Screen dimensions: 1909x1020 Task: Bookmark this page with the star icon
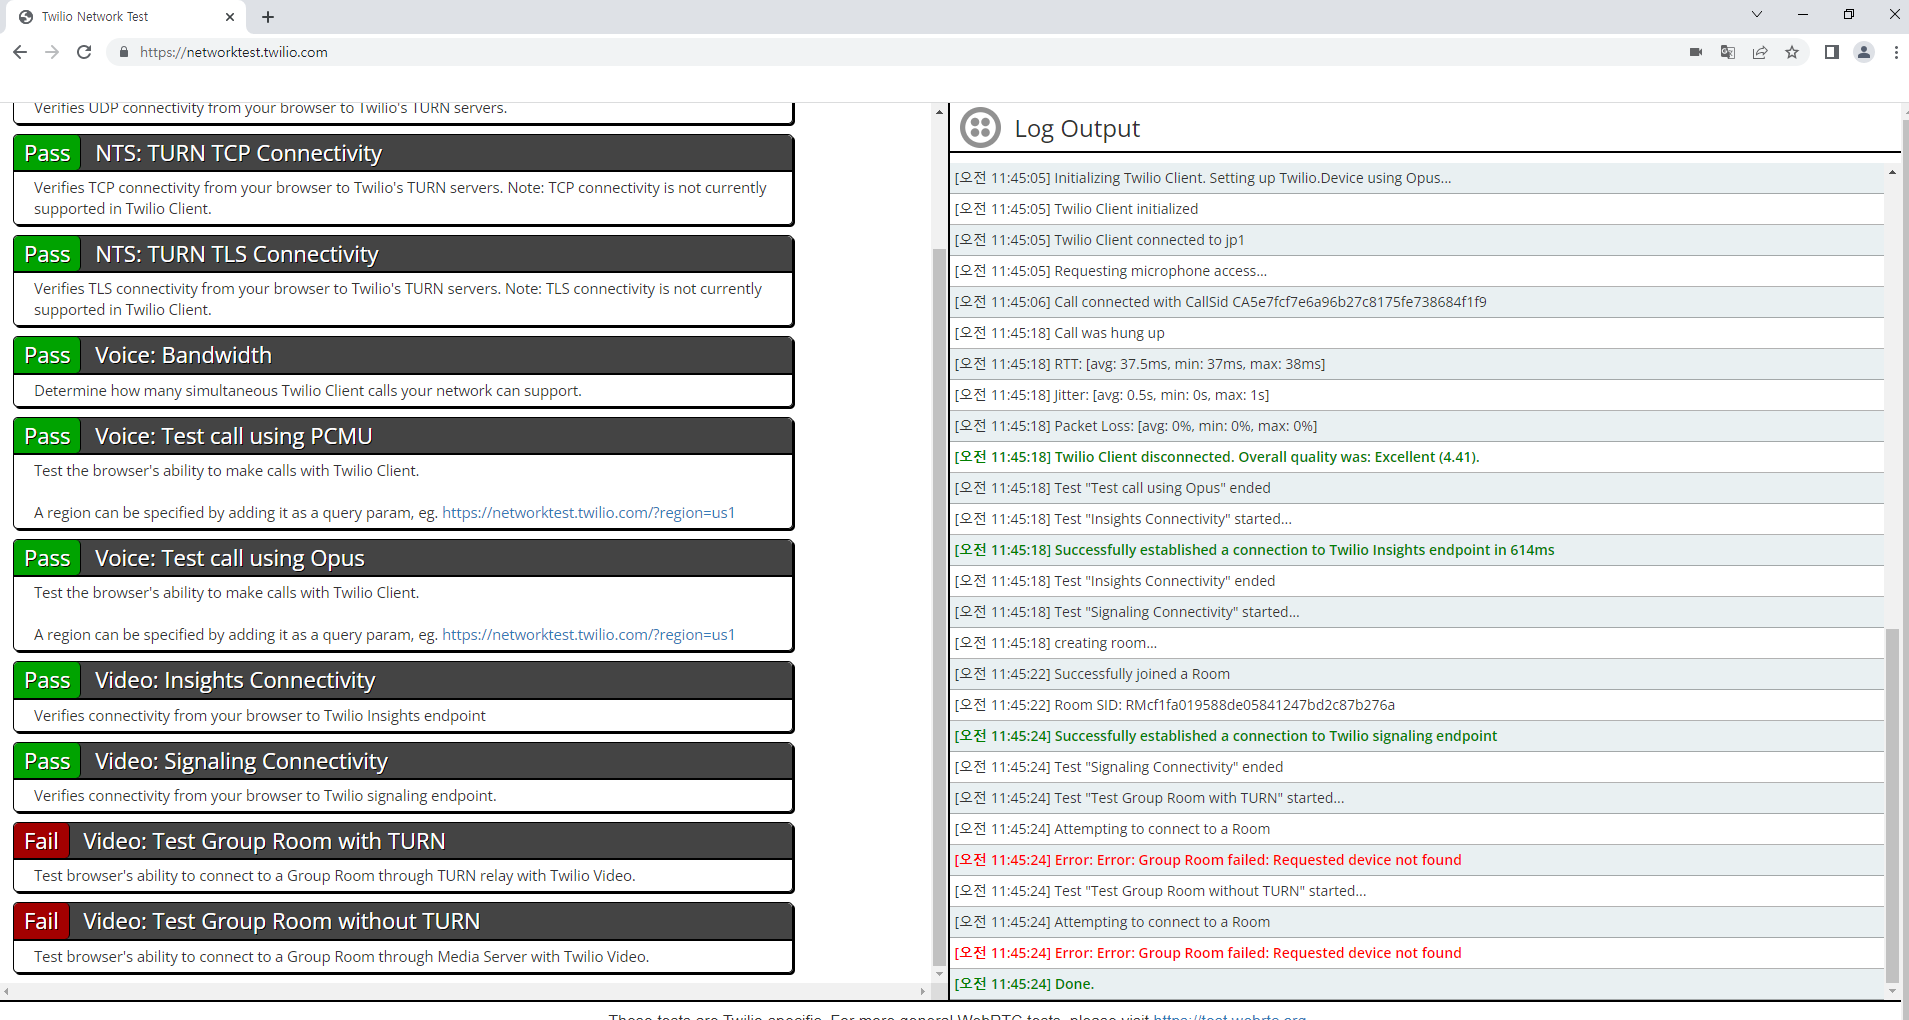pos(1792,52)
